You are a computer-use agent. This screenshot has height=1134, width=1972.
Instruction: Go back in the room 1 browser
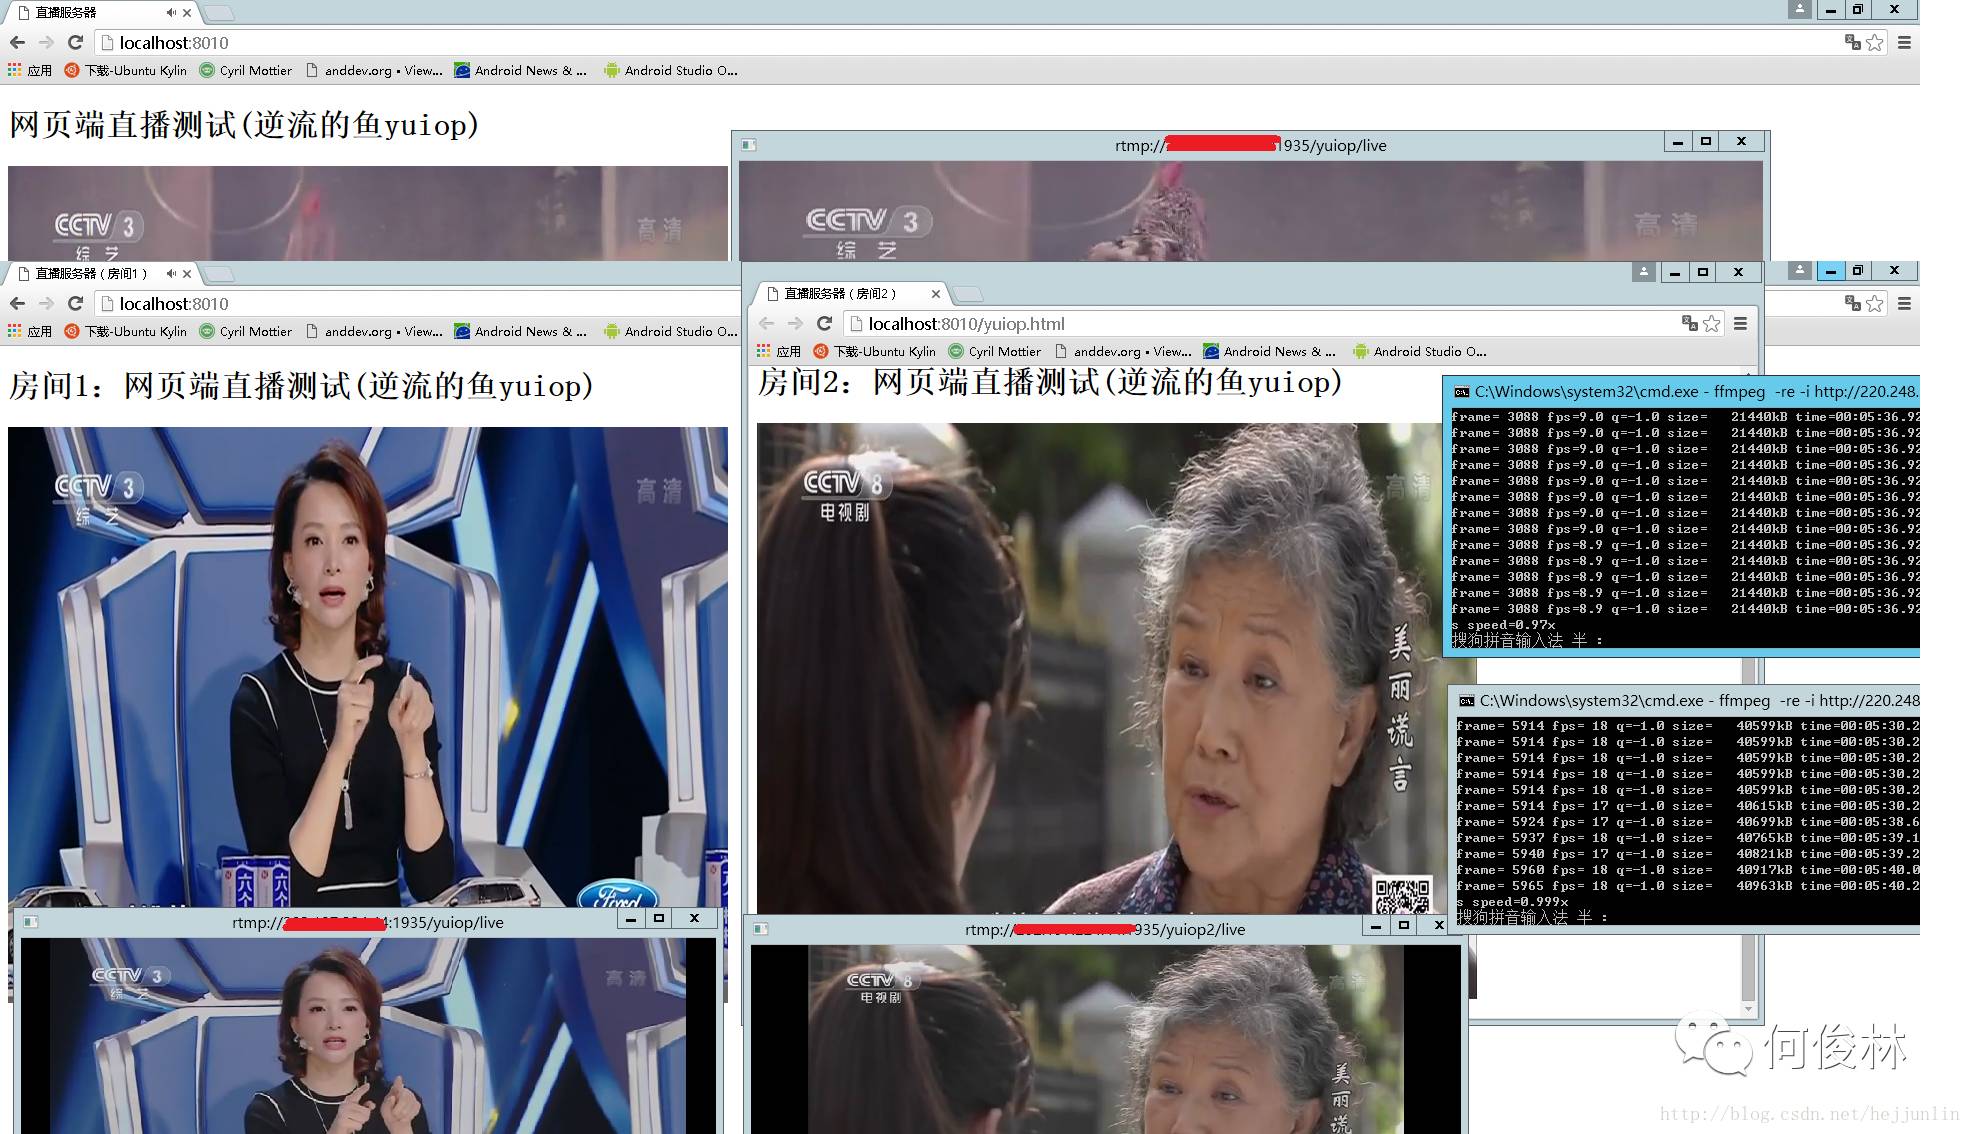coord(17,303)
